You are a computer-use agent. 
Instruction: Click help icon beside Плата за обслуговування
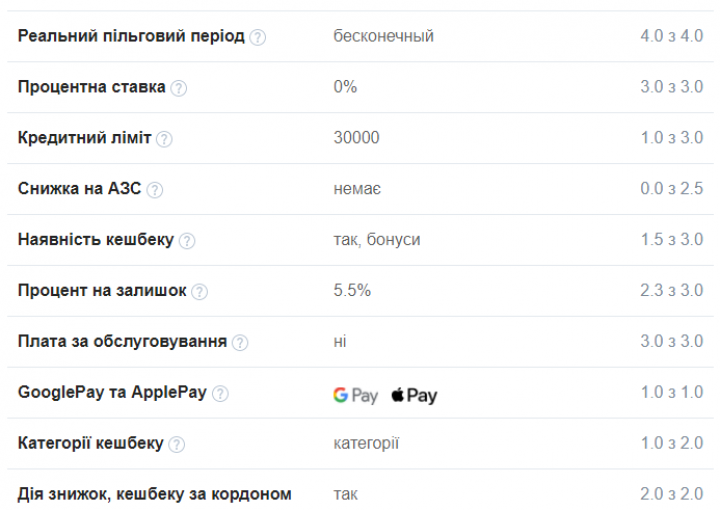(240, 343)
